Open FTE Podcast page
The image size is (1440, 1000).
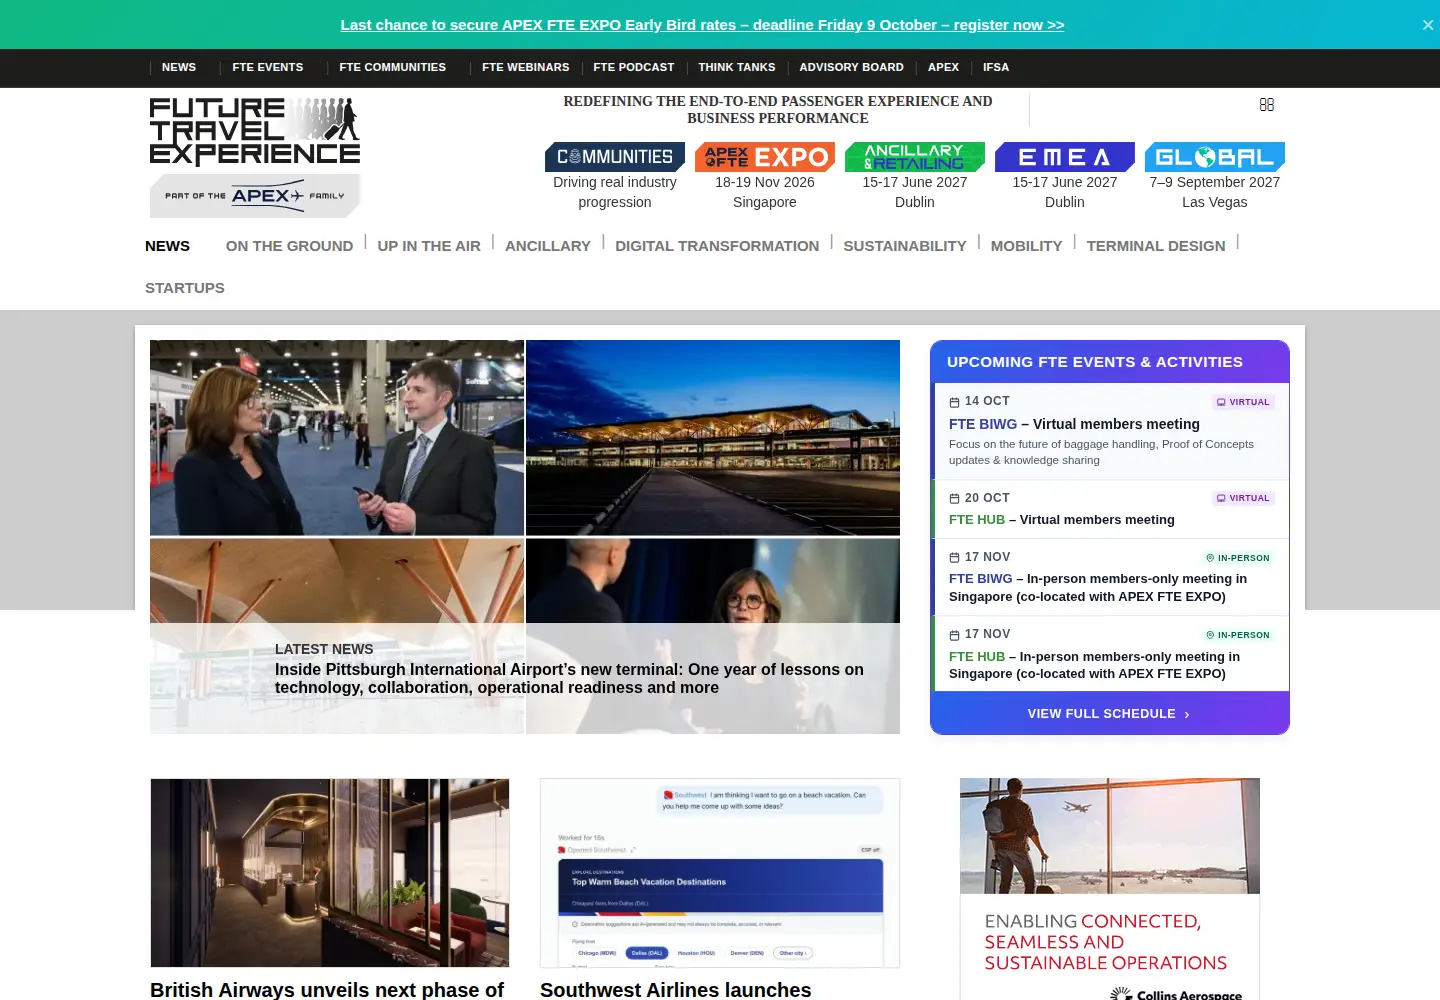(x=634, y=67)
